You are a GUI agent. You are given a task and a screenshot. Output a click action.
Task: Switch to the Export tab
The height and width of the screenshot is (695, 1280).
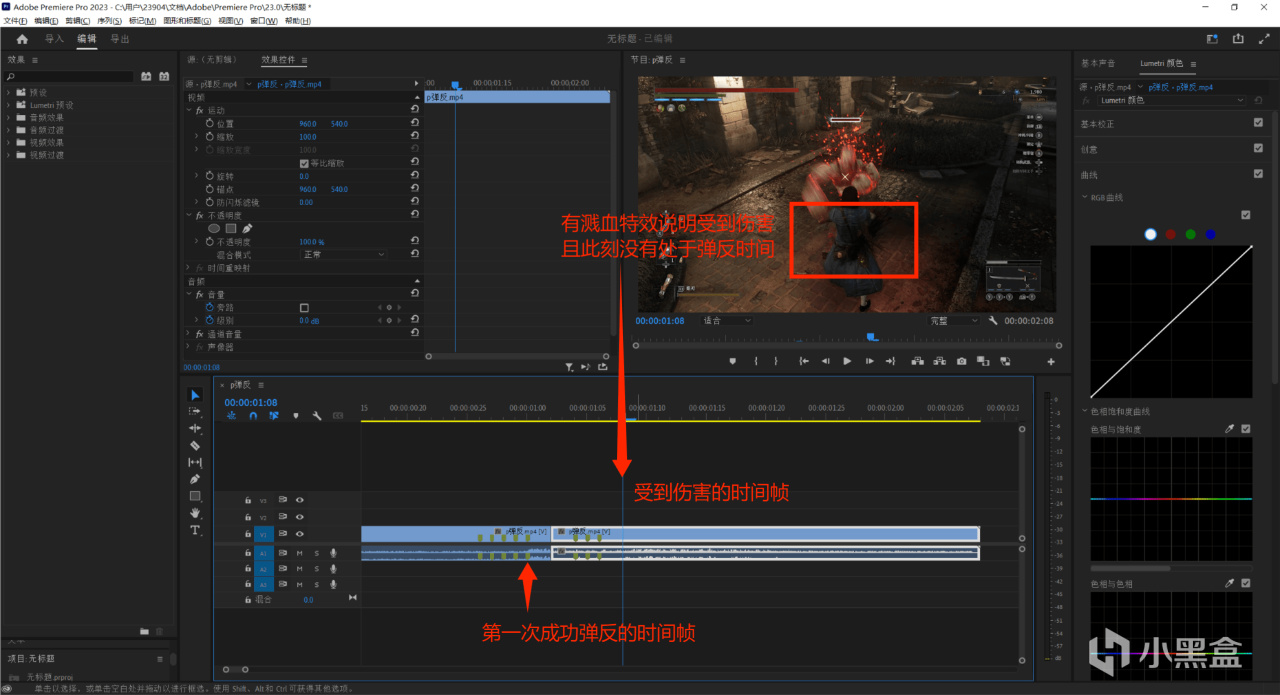tap(120, 39)
